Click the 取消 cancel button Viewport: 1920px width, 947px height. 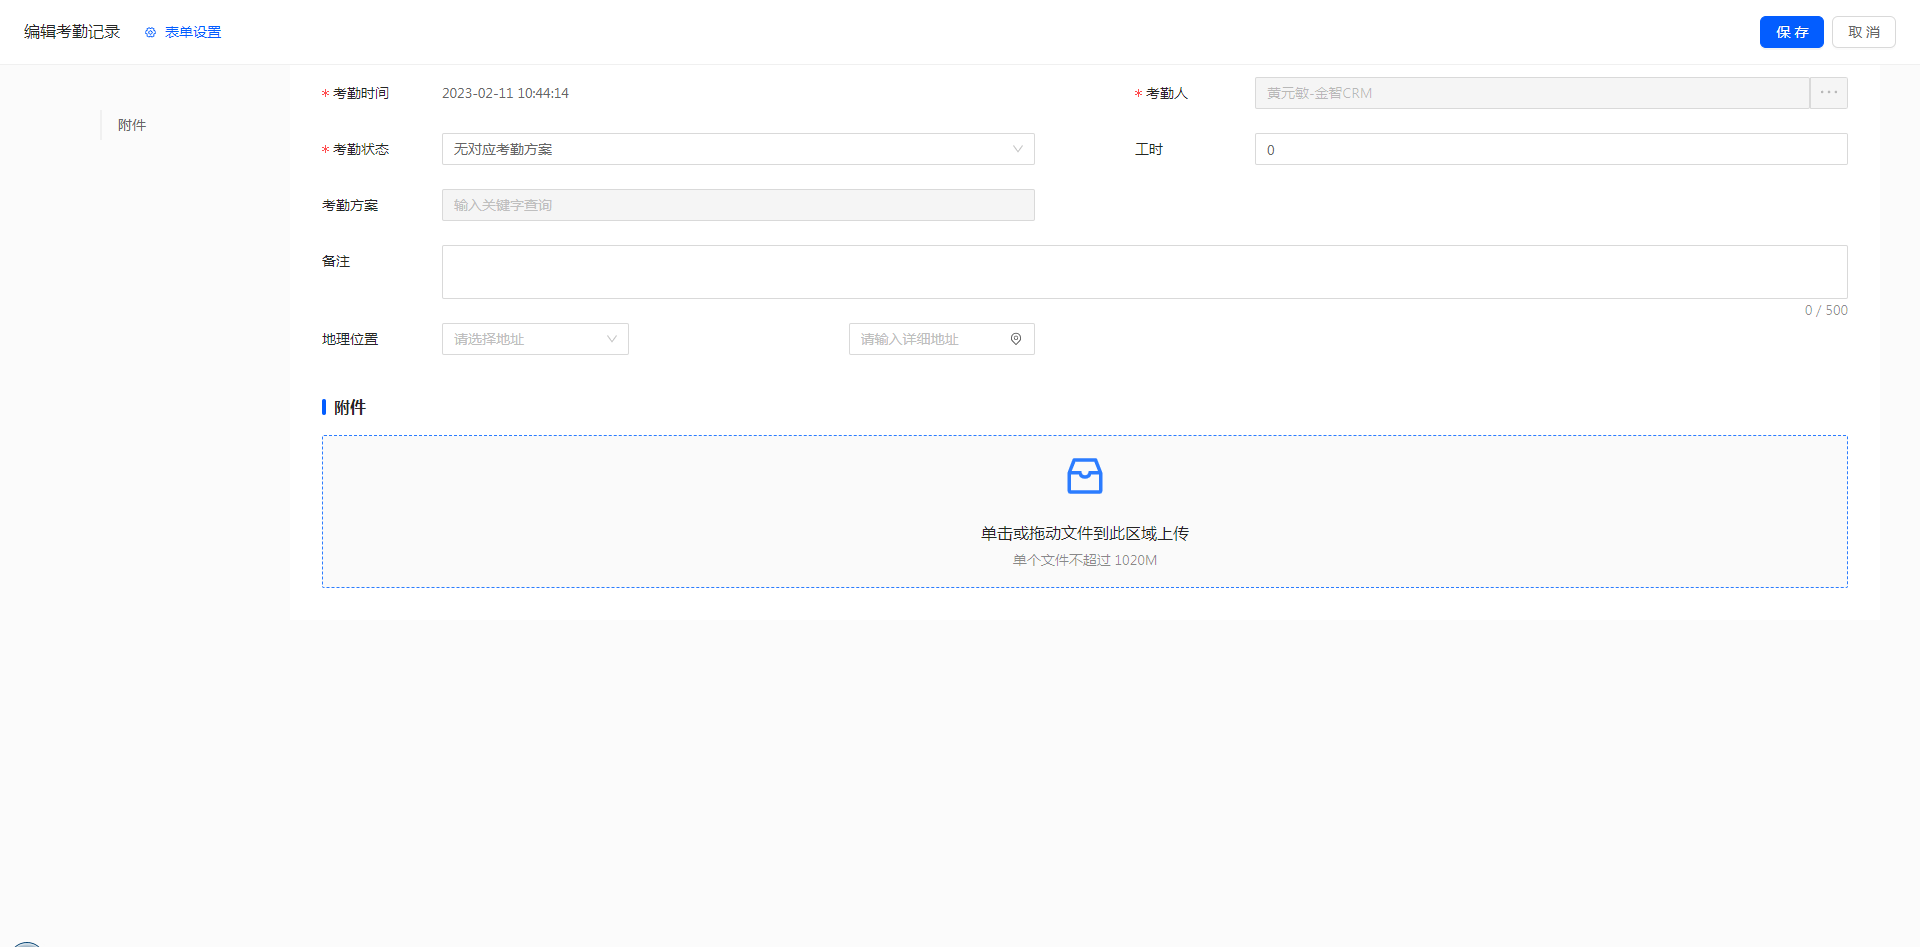[1863, 32]
